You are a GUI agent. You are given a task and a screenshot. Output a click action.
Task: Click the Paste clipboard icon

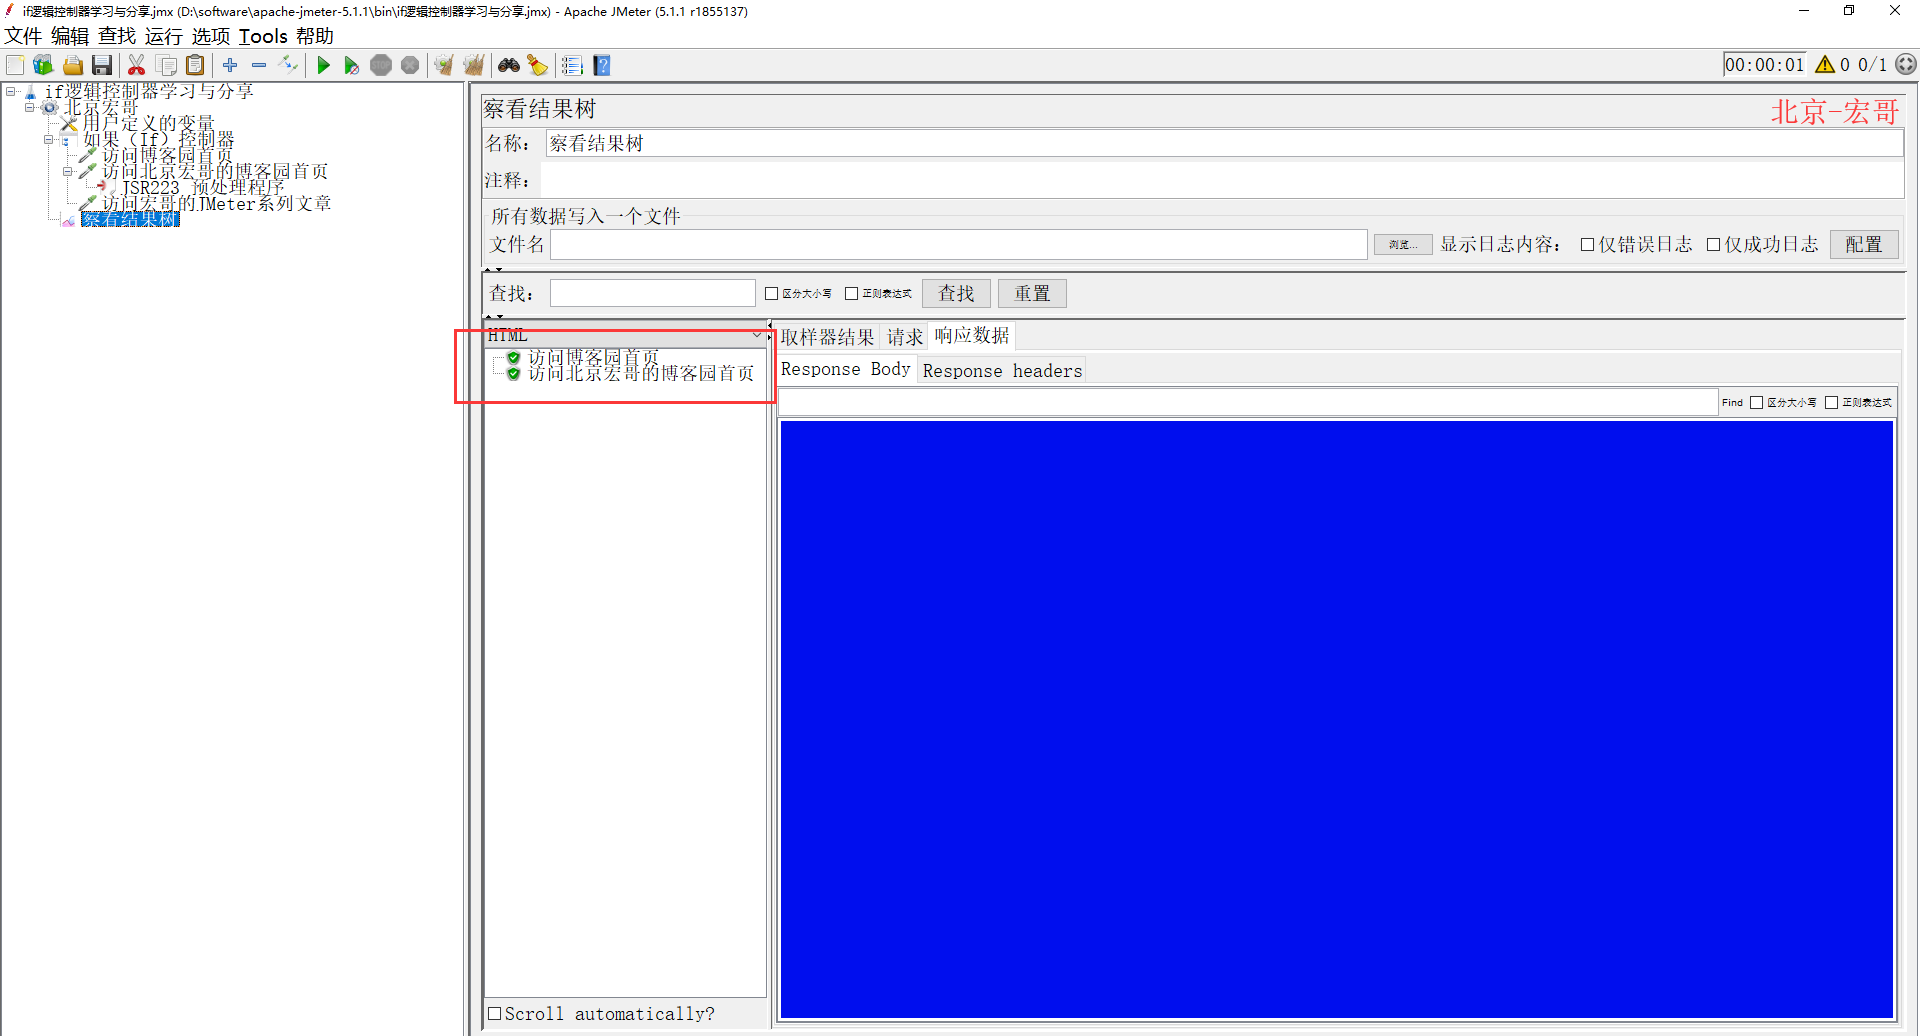coord(195,65)
